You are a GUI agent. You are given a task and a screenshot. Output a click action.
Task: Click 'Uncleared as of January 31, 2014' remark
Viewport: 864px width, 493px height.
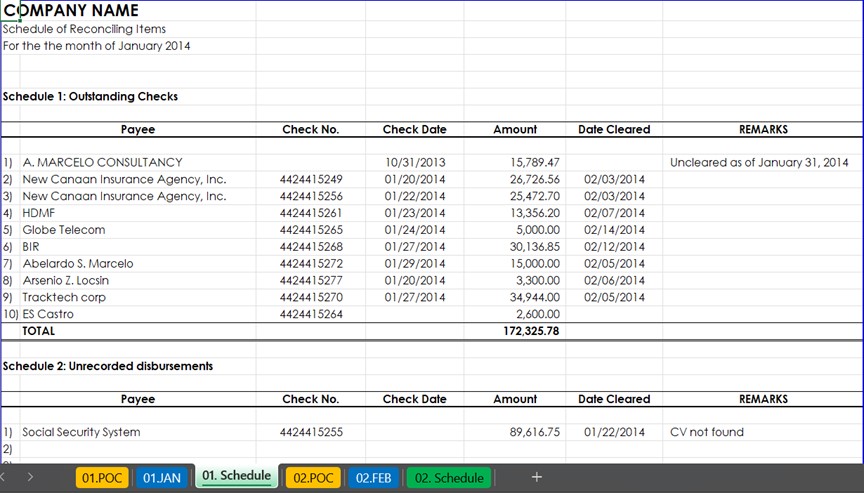pyautogui.click(x=759, y=162)
